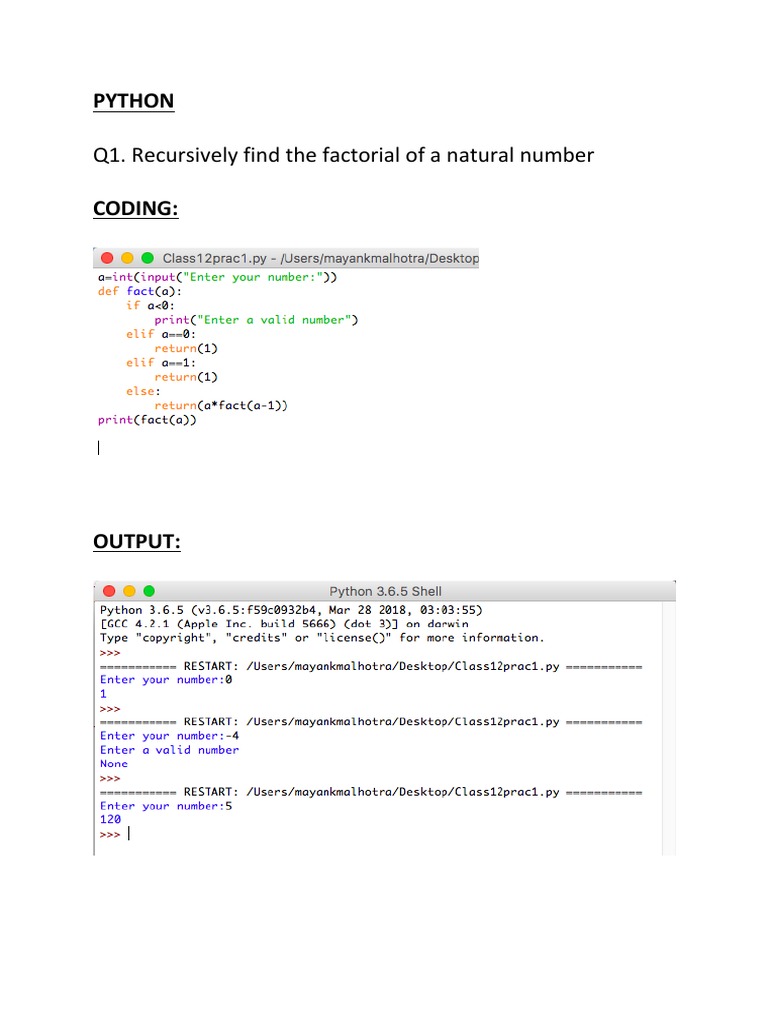Click the 'if a<0:' code line
768x1024 pixels.
coord(150,306)
